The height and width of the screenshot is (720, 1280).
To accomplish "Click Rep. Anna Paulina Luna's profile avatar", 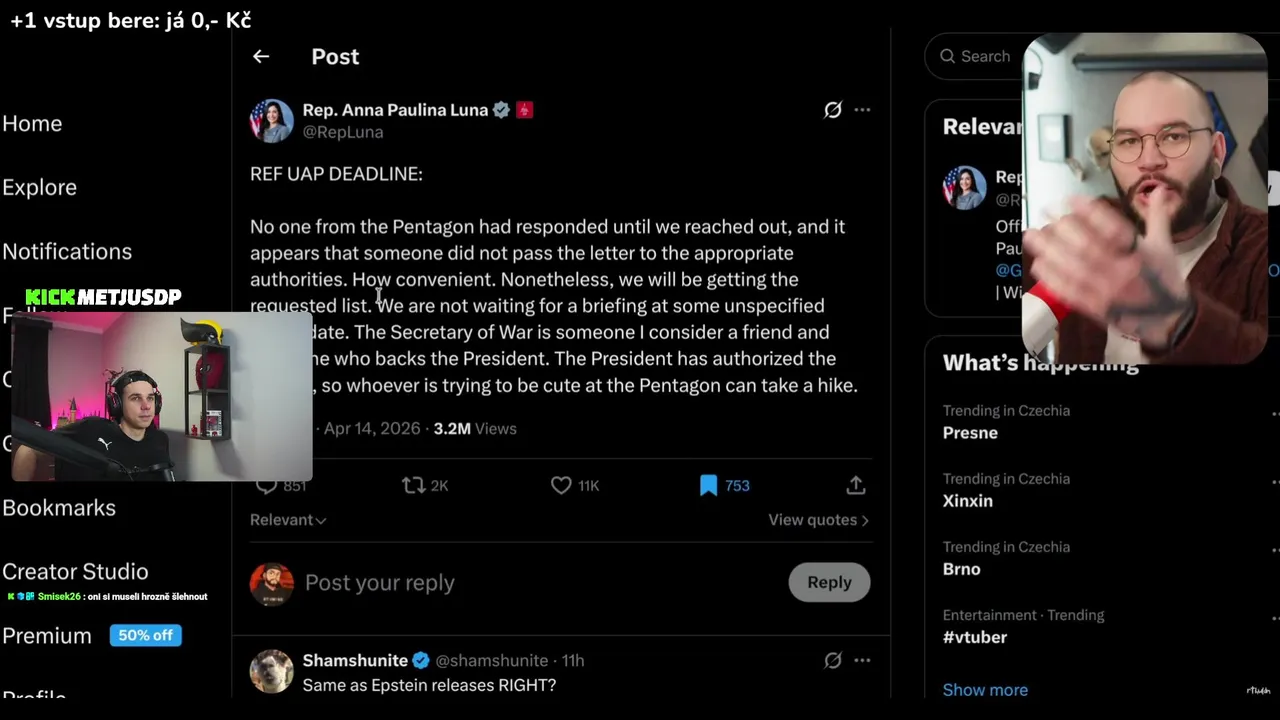I will [271, 121].
